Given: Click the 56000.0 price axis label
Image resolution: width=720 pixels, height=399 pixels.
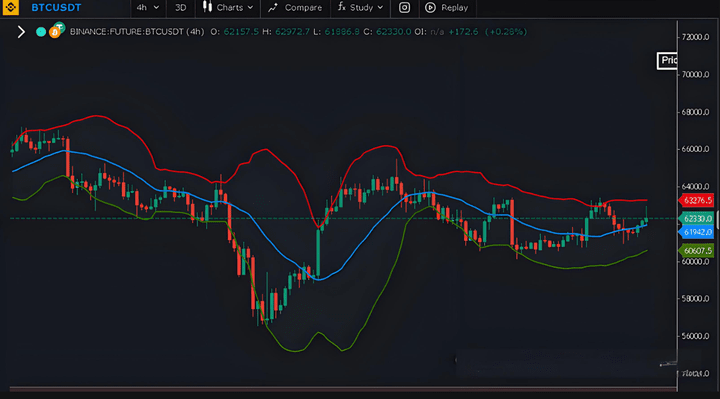Looking at the screenshot, I should (x=696, y=336).
